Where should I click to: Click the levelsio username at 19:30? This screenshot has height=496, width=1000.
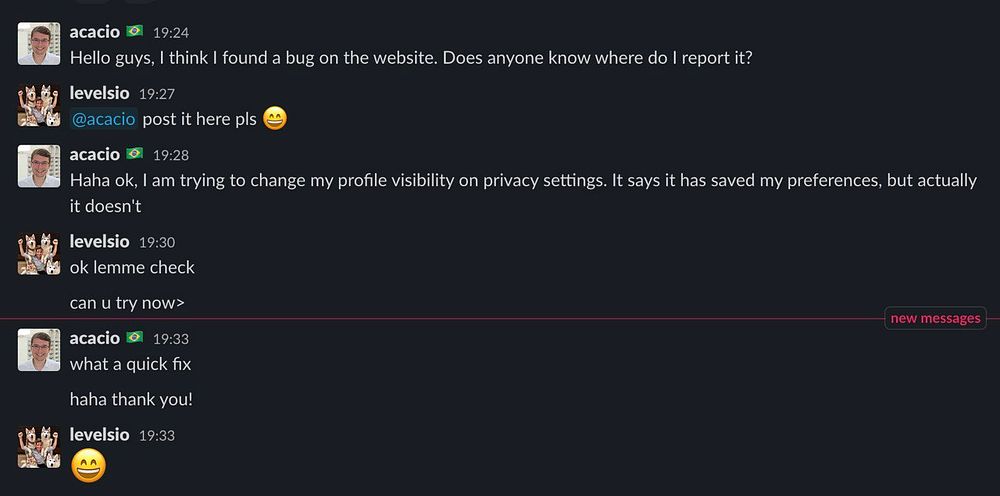coord(99,241)
